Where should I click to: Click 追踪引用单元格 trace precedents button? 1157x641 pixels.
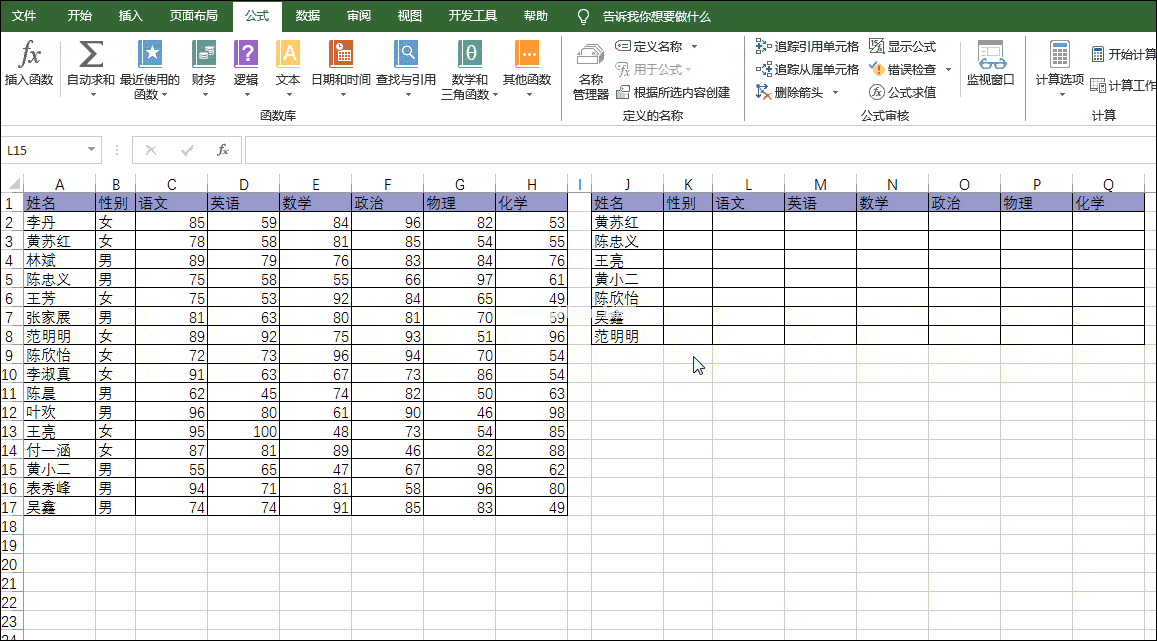[807, 46]
